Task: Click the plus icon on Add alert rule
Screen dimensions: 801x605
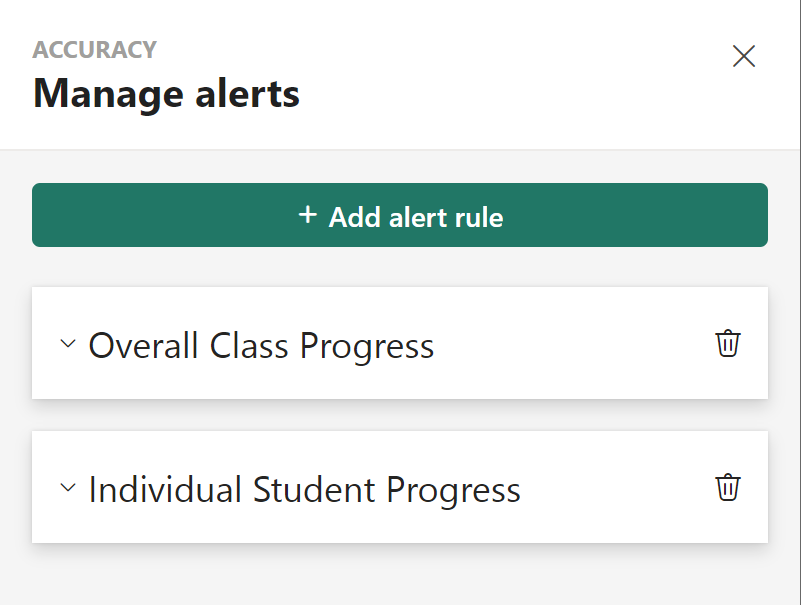Action: (307, 215)
